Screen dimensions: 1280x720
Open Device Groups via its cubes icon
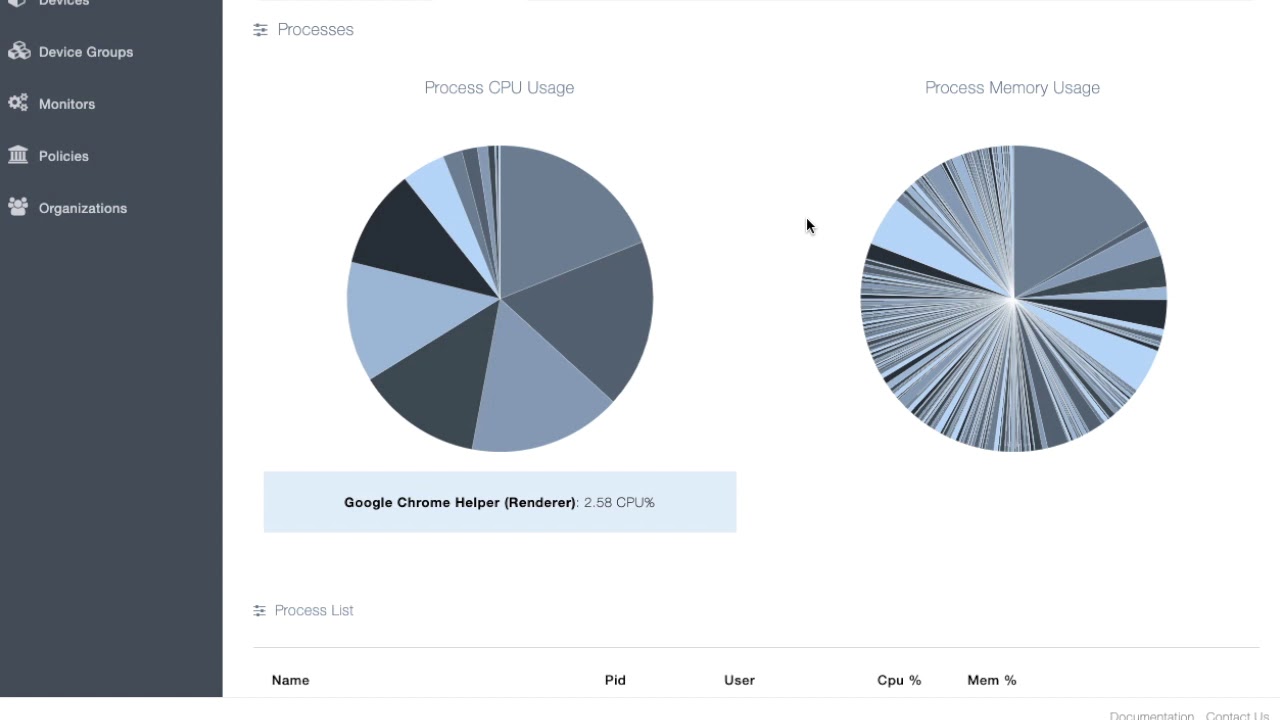[x=19, y=51]
